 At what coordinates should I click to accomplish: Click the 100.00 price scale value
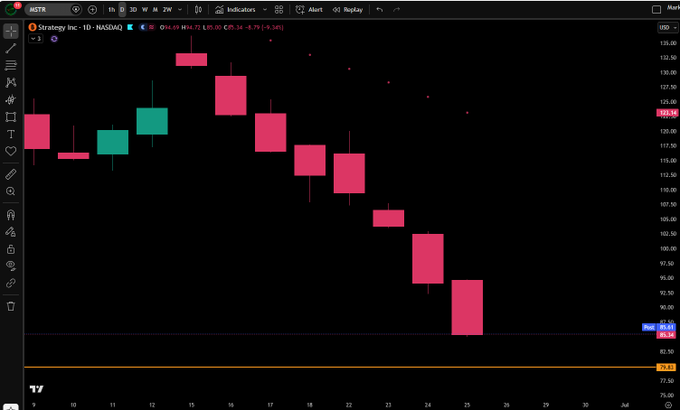coord(668,249)
